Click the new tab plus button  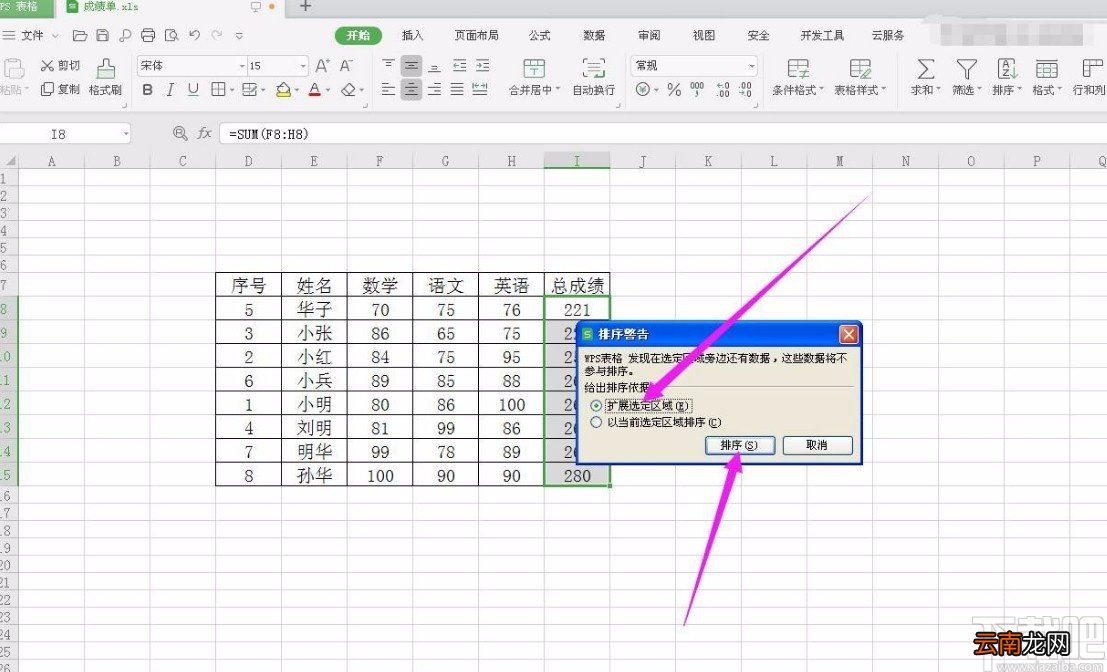pyautogui.click(x=305, y=6)
